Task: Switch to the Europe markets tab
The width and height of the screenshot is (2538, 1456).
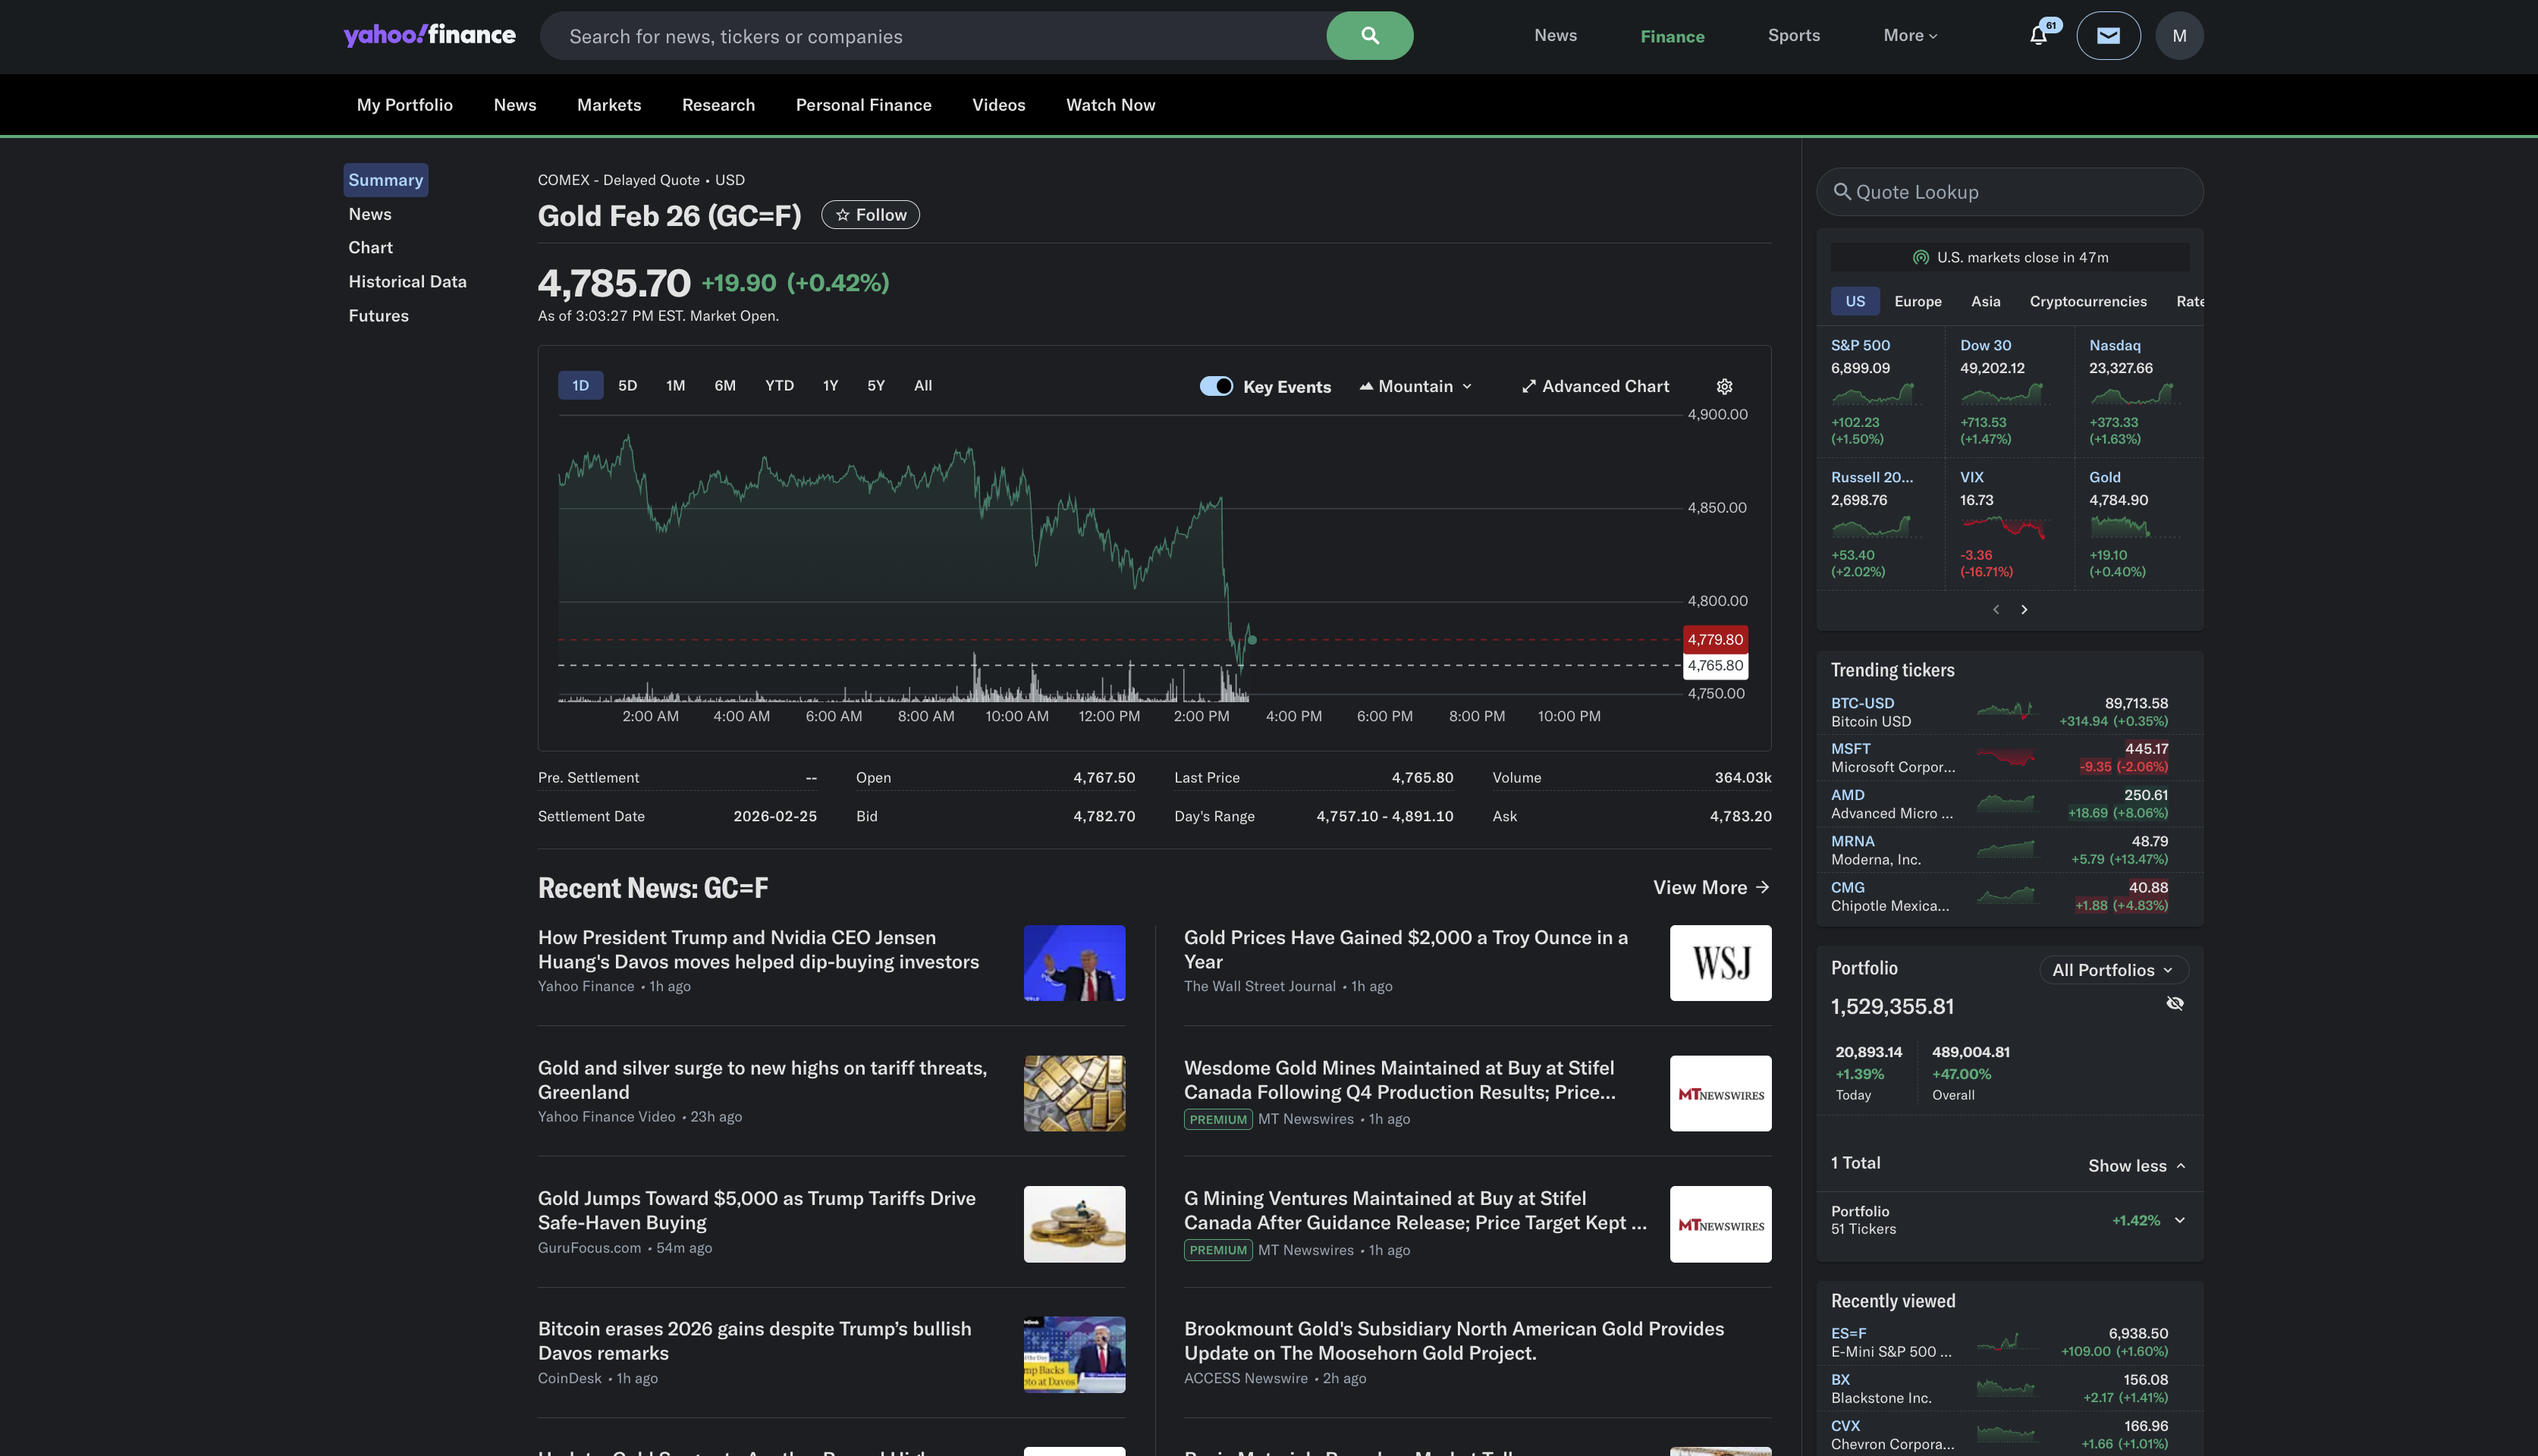Action: (x=1917, y=301)
